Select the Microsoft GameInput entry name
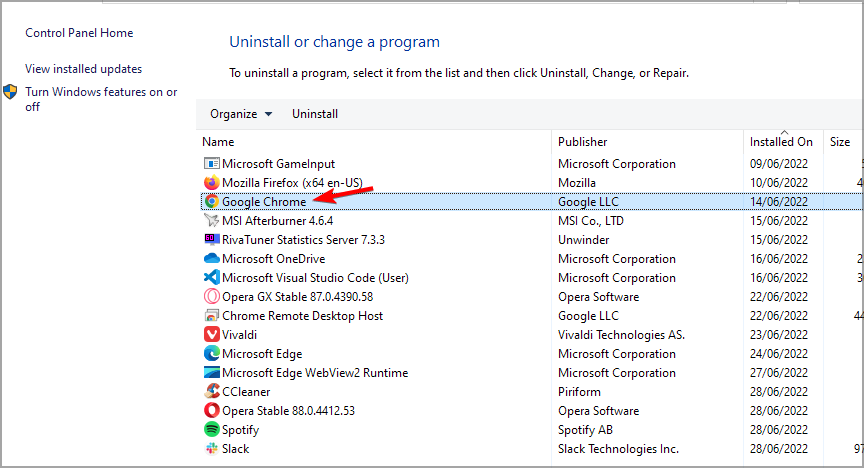 (278, 164)
